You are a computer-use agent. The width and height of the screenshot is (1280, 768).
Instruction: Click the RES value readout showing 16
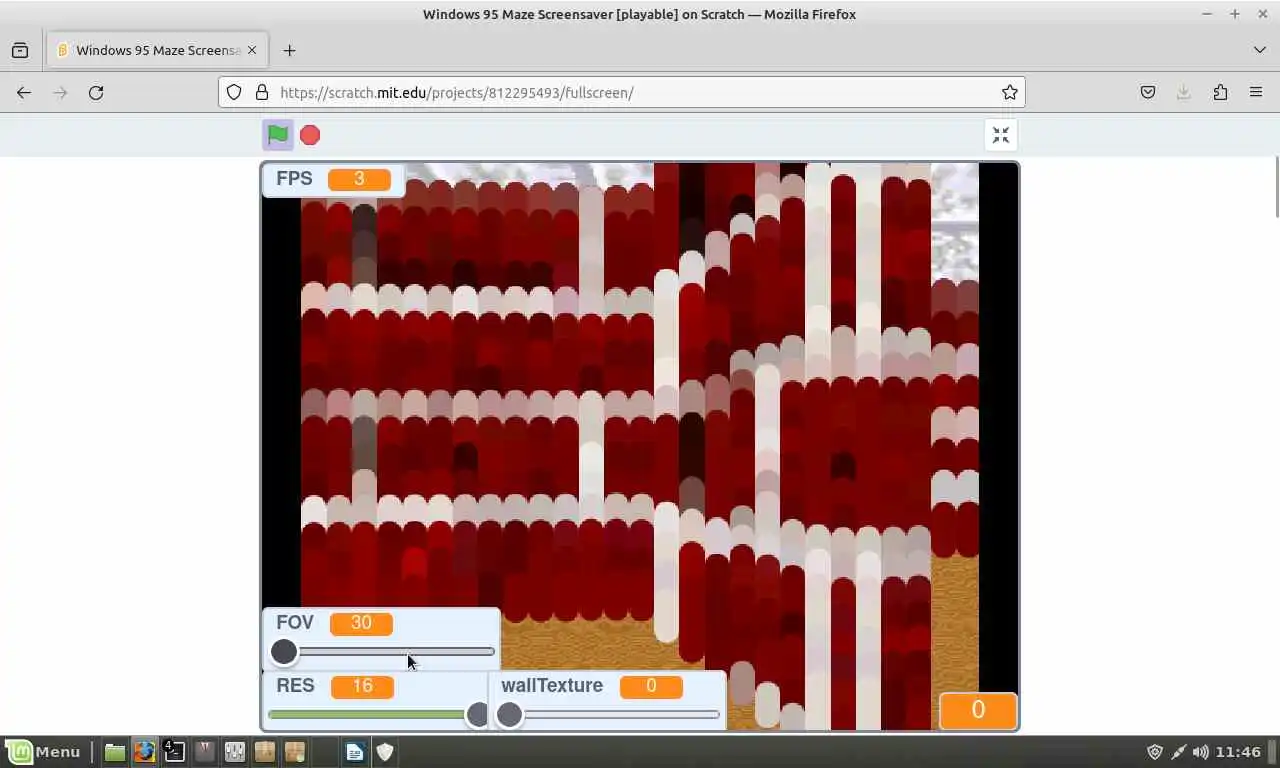362,686
